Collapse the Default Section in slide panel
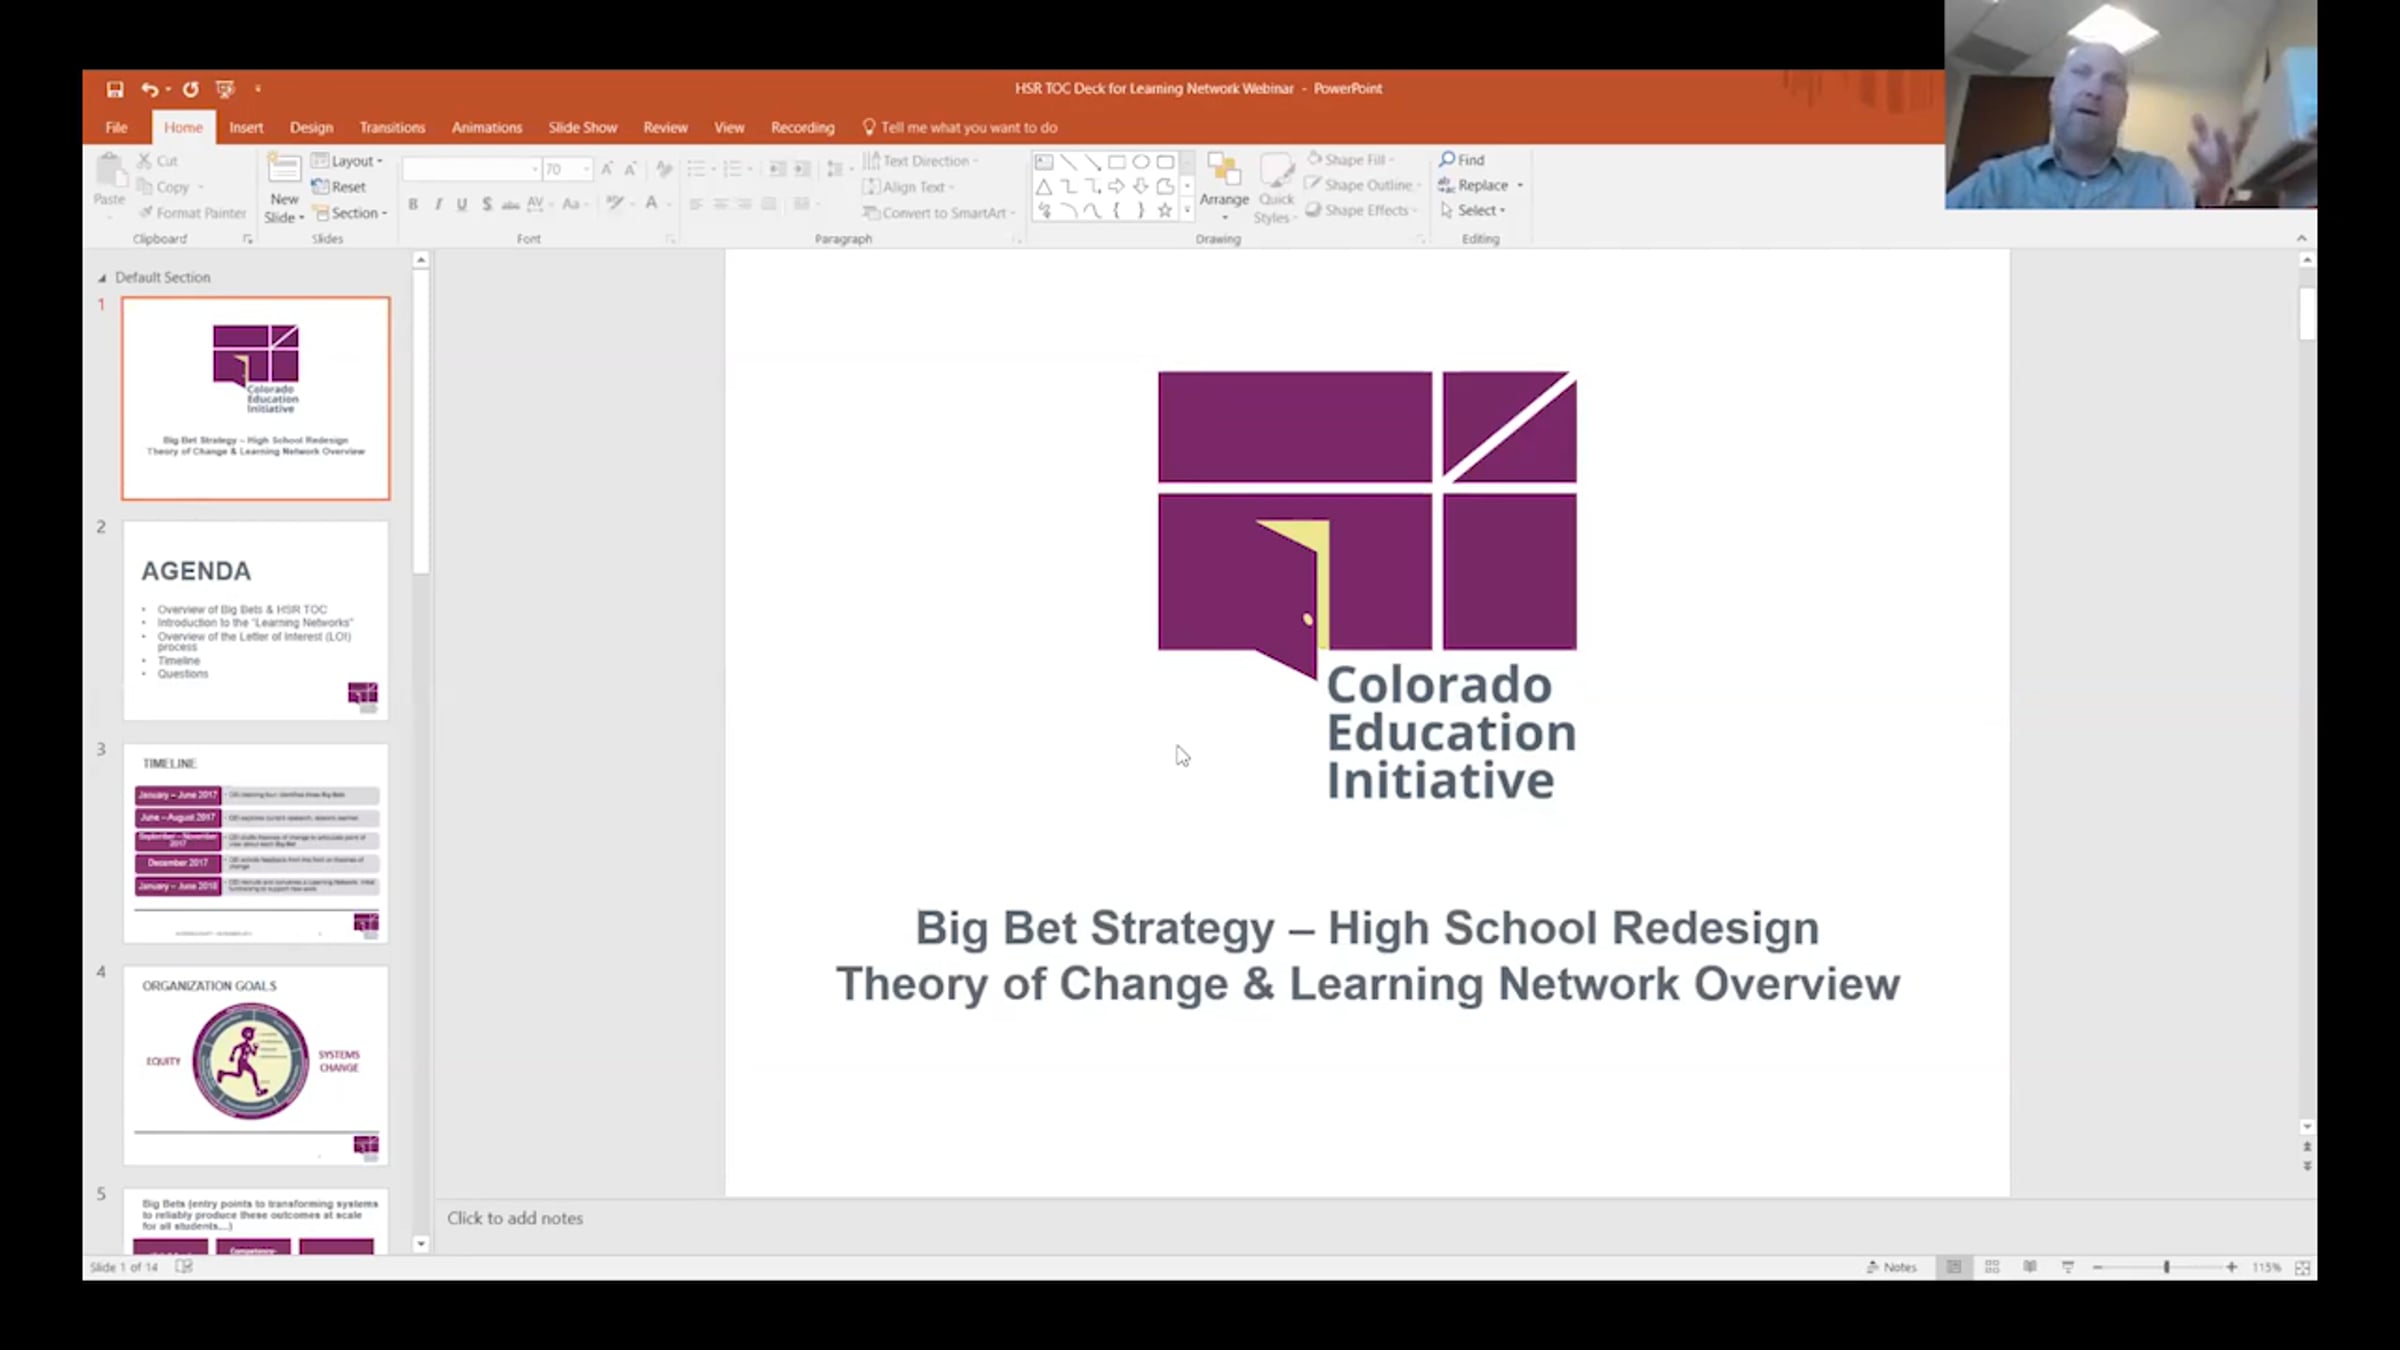 coord(102,278)
